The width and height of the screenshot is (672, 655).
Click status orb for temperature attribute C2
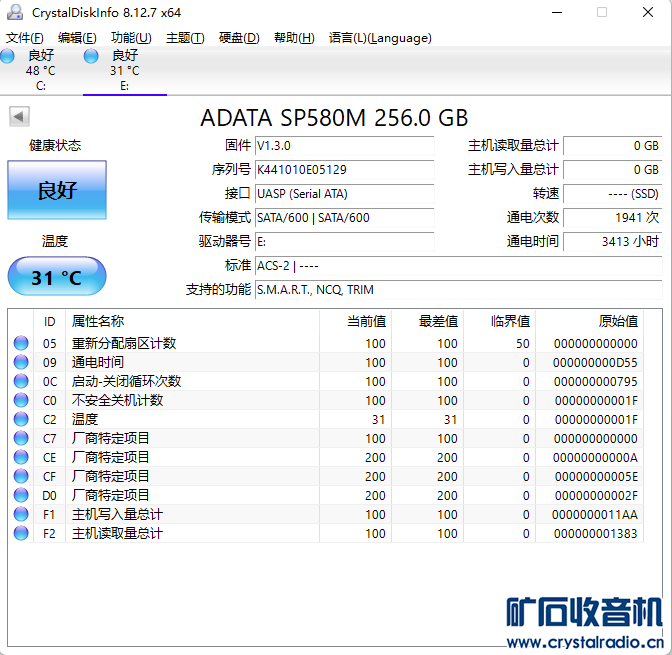pyautogui.click(x=21, y=419)
